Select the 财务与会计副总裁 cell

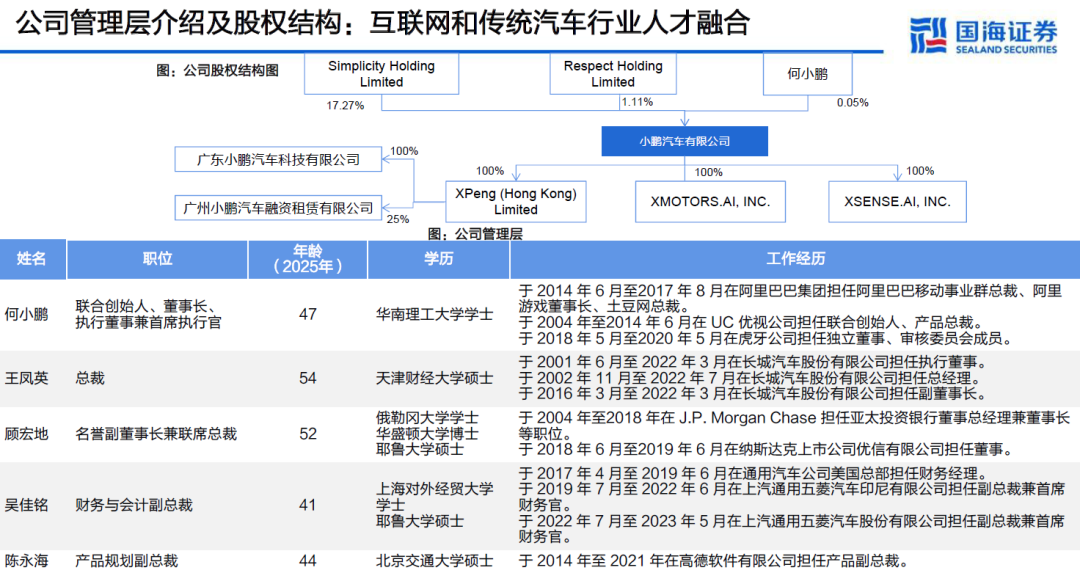point(134,505)
